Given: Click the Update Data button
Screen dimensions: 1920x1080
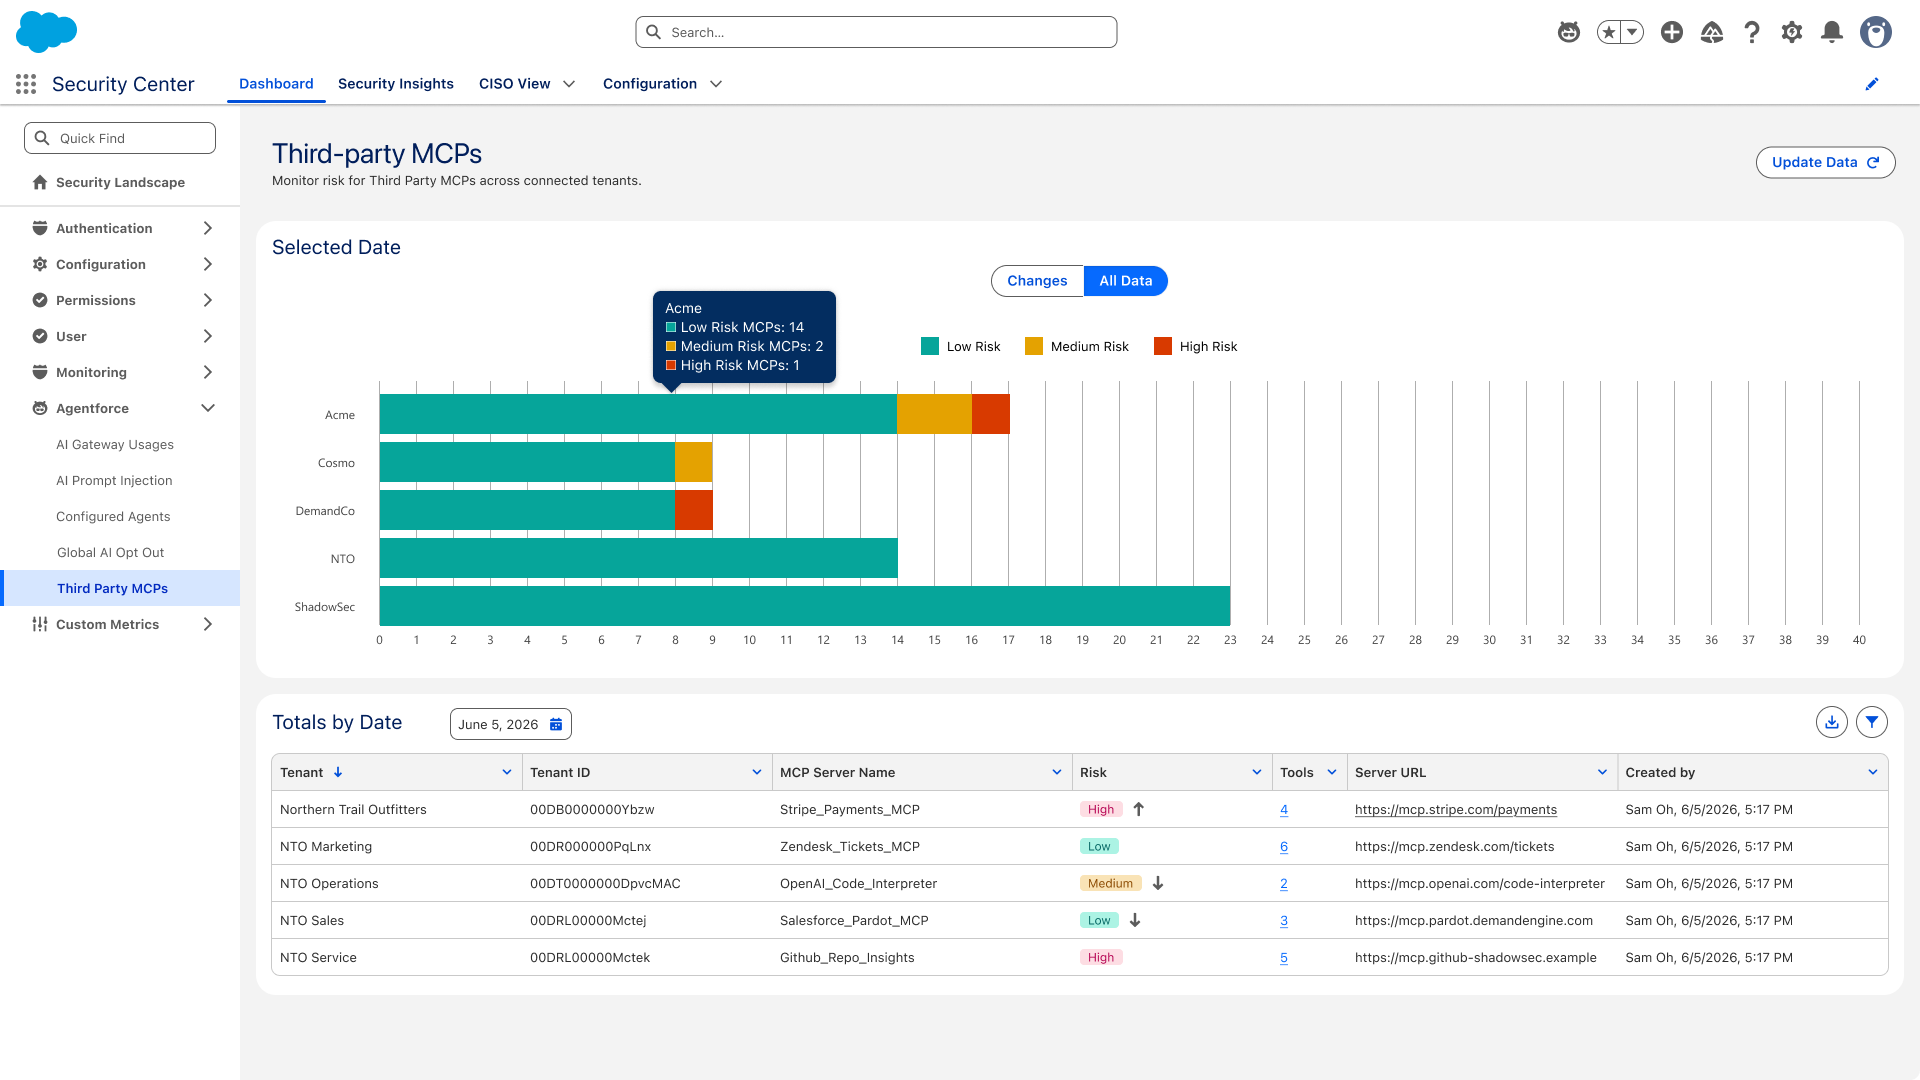Looking at the screenshot, I should point(1825,162).
